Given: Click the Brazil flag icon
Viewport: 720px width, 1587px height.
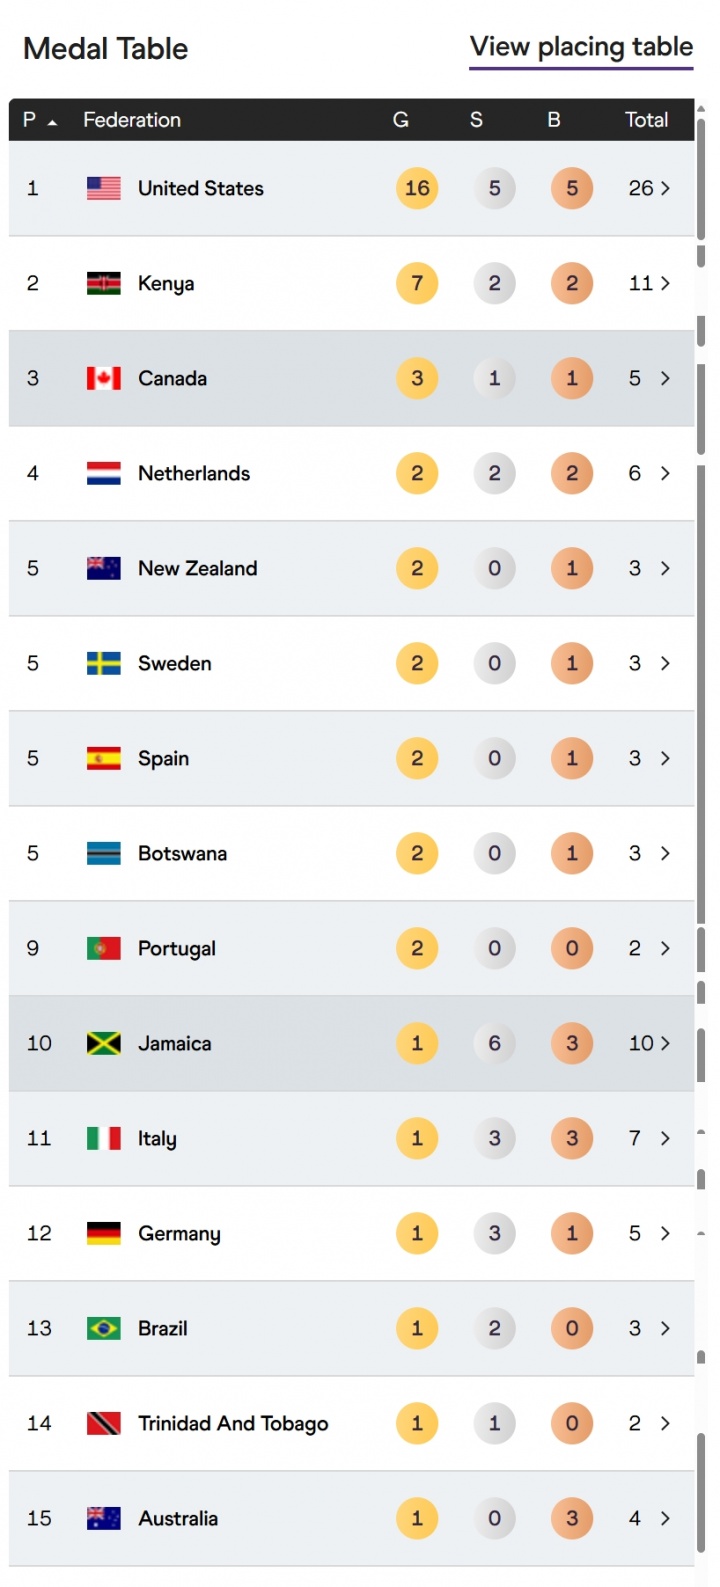Looking at the screenshot, I should (104, 1328).
